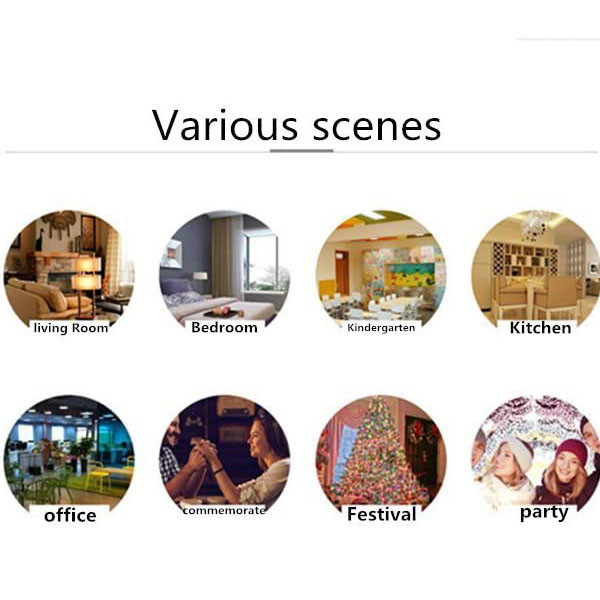
Task: Click the chandelier in Kitchen picture
Action: coord(536,225)
